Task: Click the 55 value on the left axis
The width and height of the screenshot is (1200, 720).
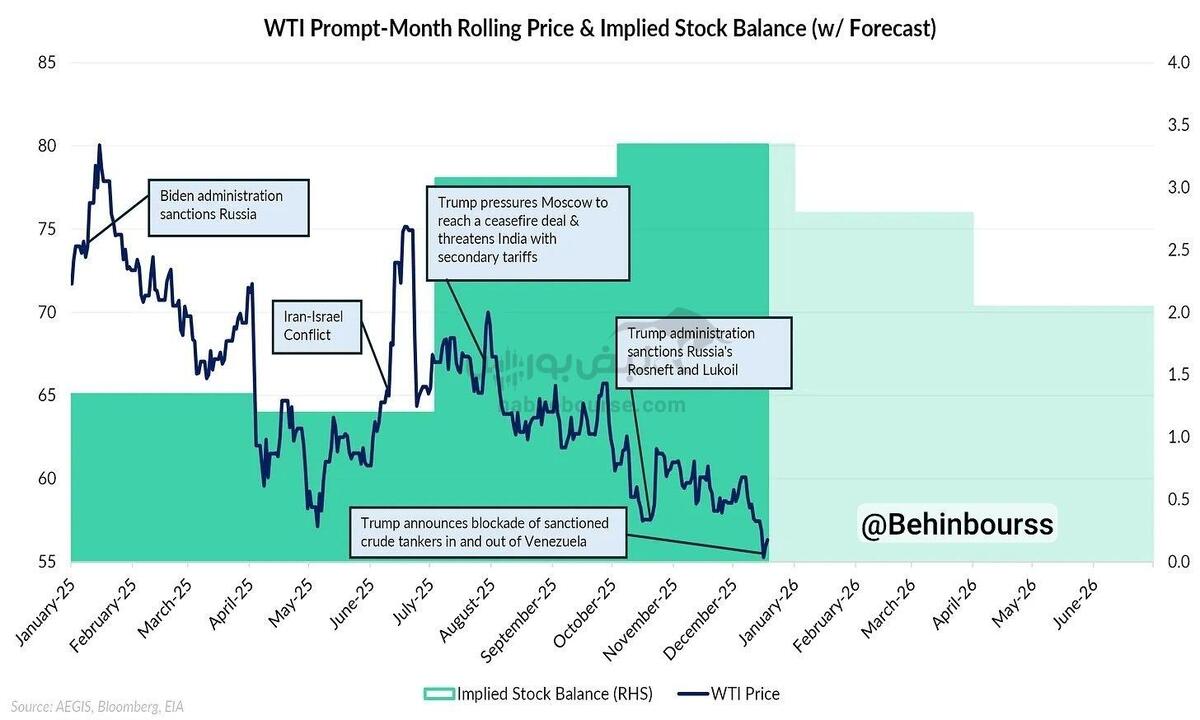Action: pos(46,561)
